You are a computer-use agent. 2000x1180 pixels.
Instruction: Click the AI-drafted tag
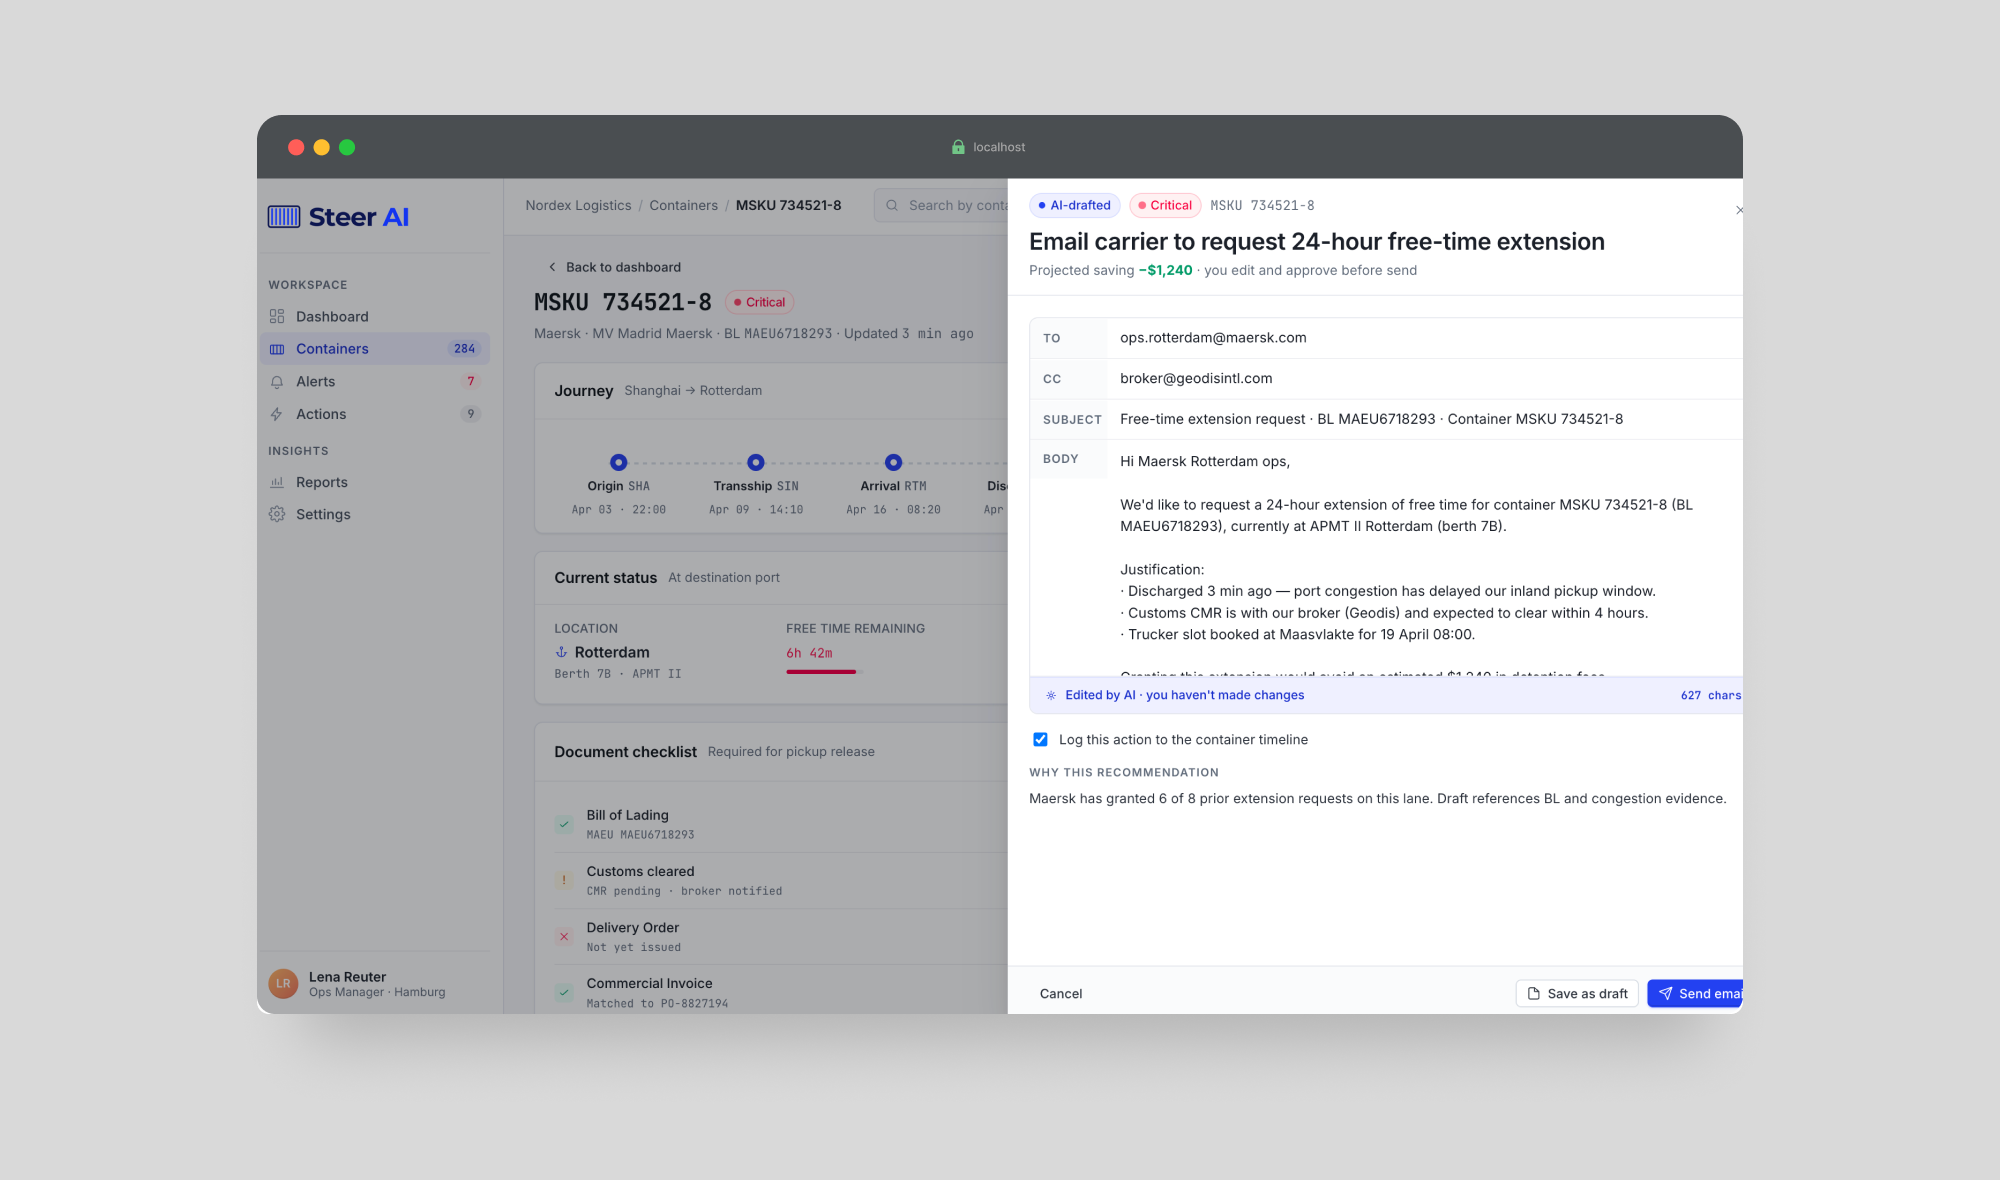pos(1074,205)
